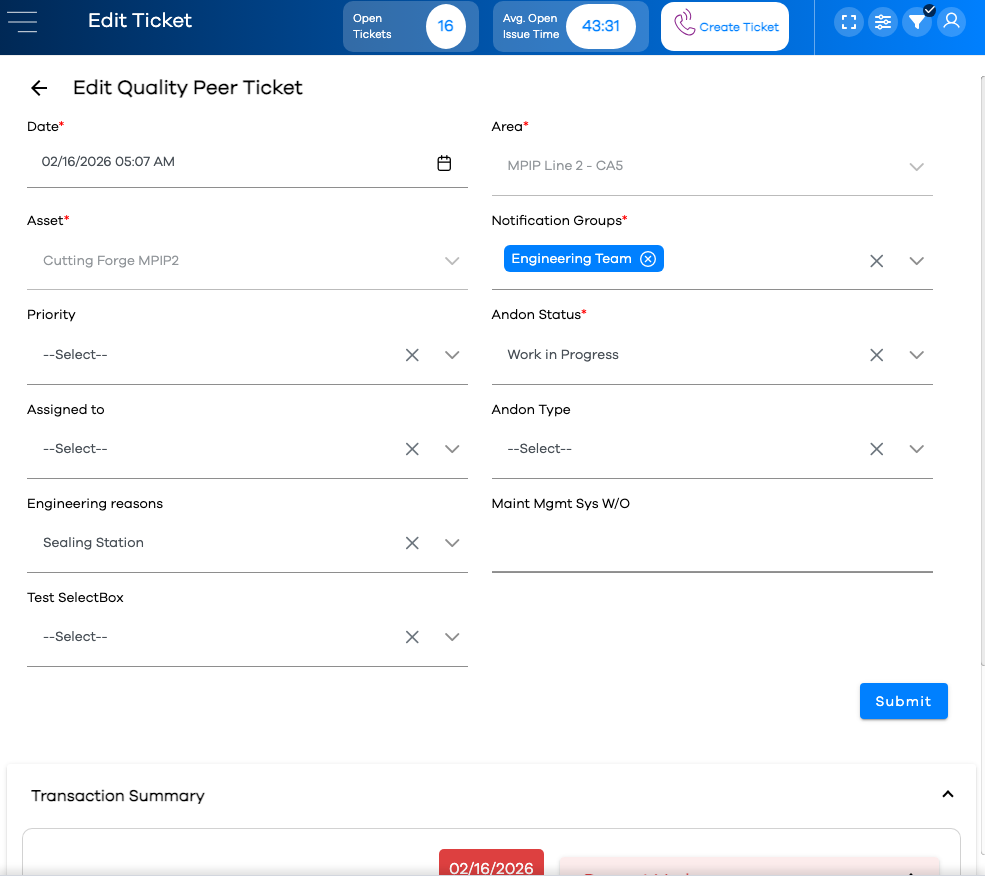The height and width of the screenshot is (886, 985).
Task: Go back using the left arrow
Action: (x=39, y=88)
